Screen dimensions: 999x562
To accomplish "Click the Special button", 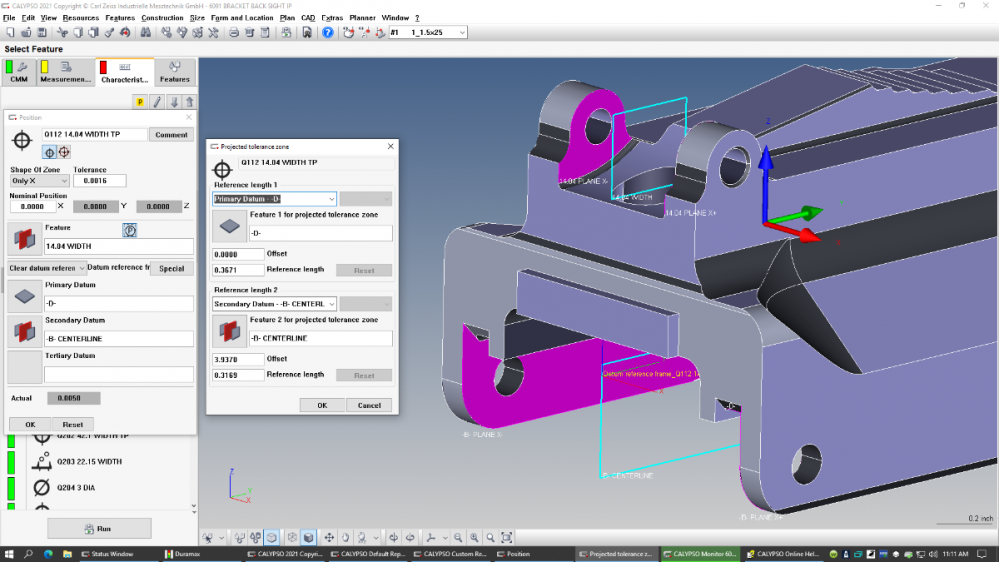I will 171,268.
